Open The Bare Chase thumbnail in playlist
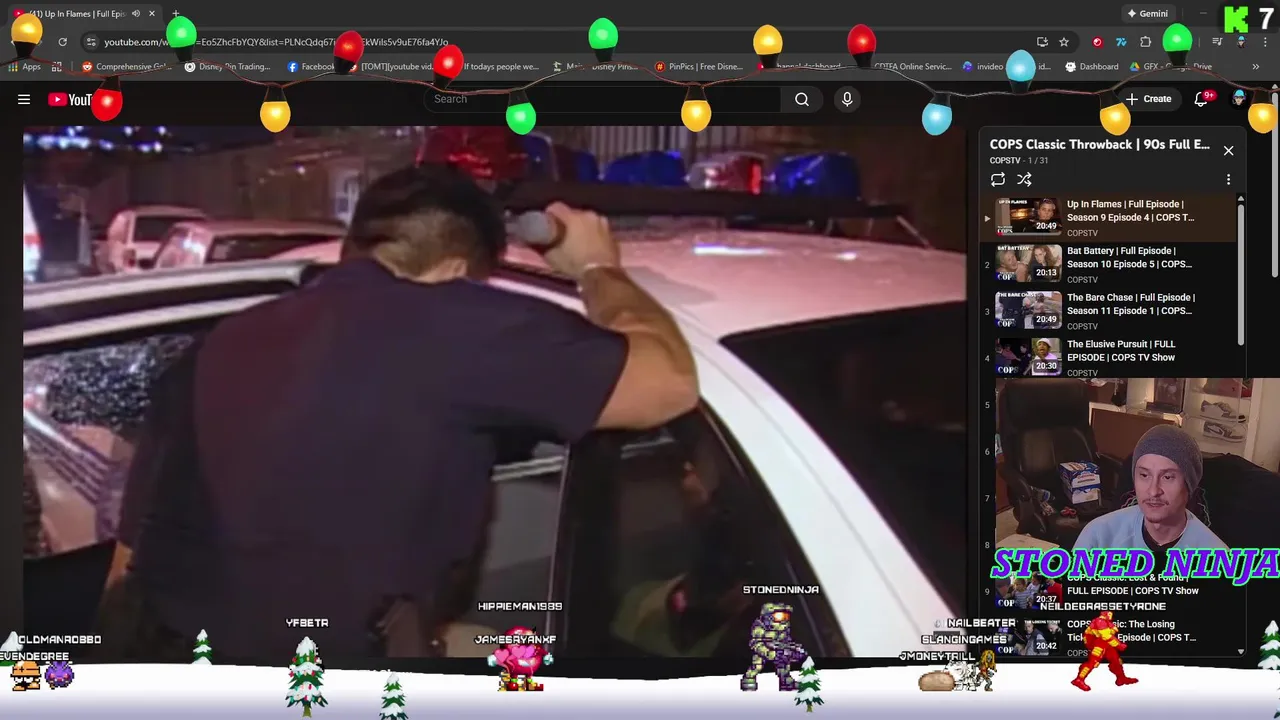Screen dimensions: 1280x720 pos(1028,310)
